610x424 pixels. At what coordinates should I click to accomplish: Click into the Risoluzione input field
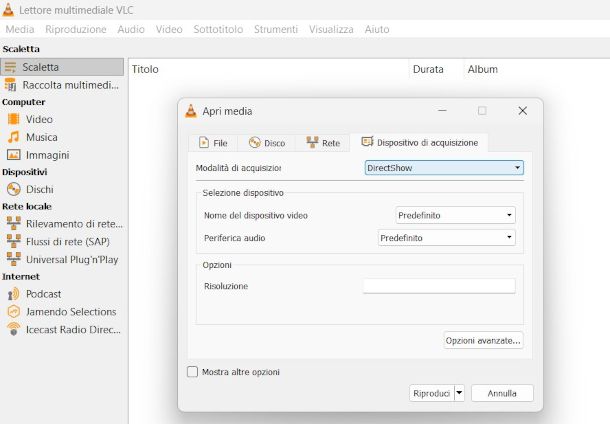439,286
